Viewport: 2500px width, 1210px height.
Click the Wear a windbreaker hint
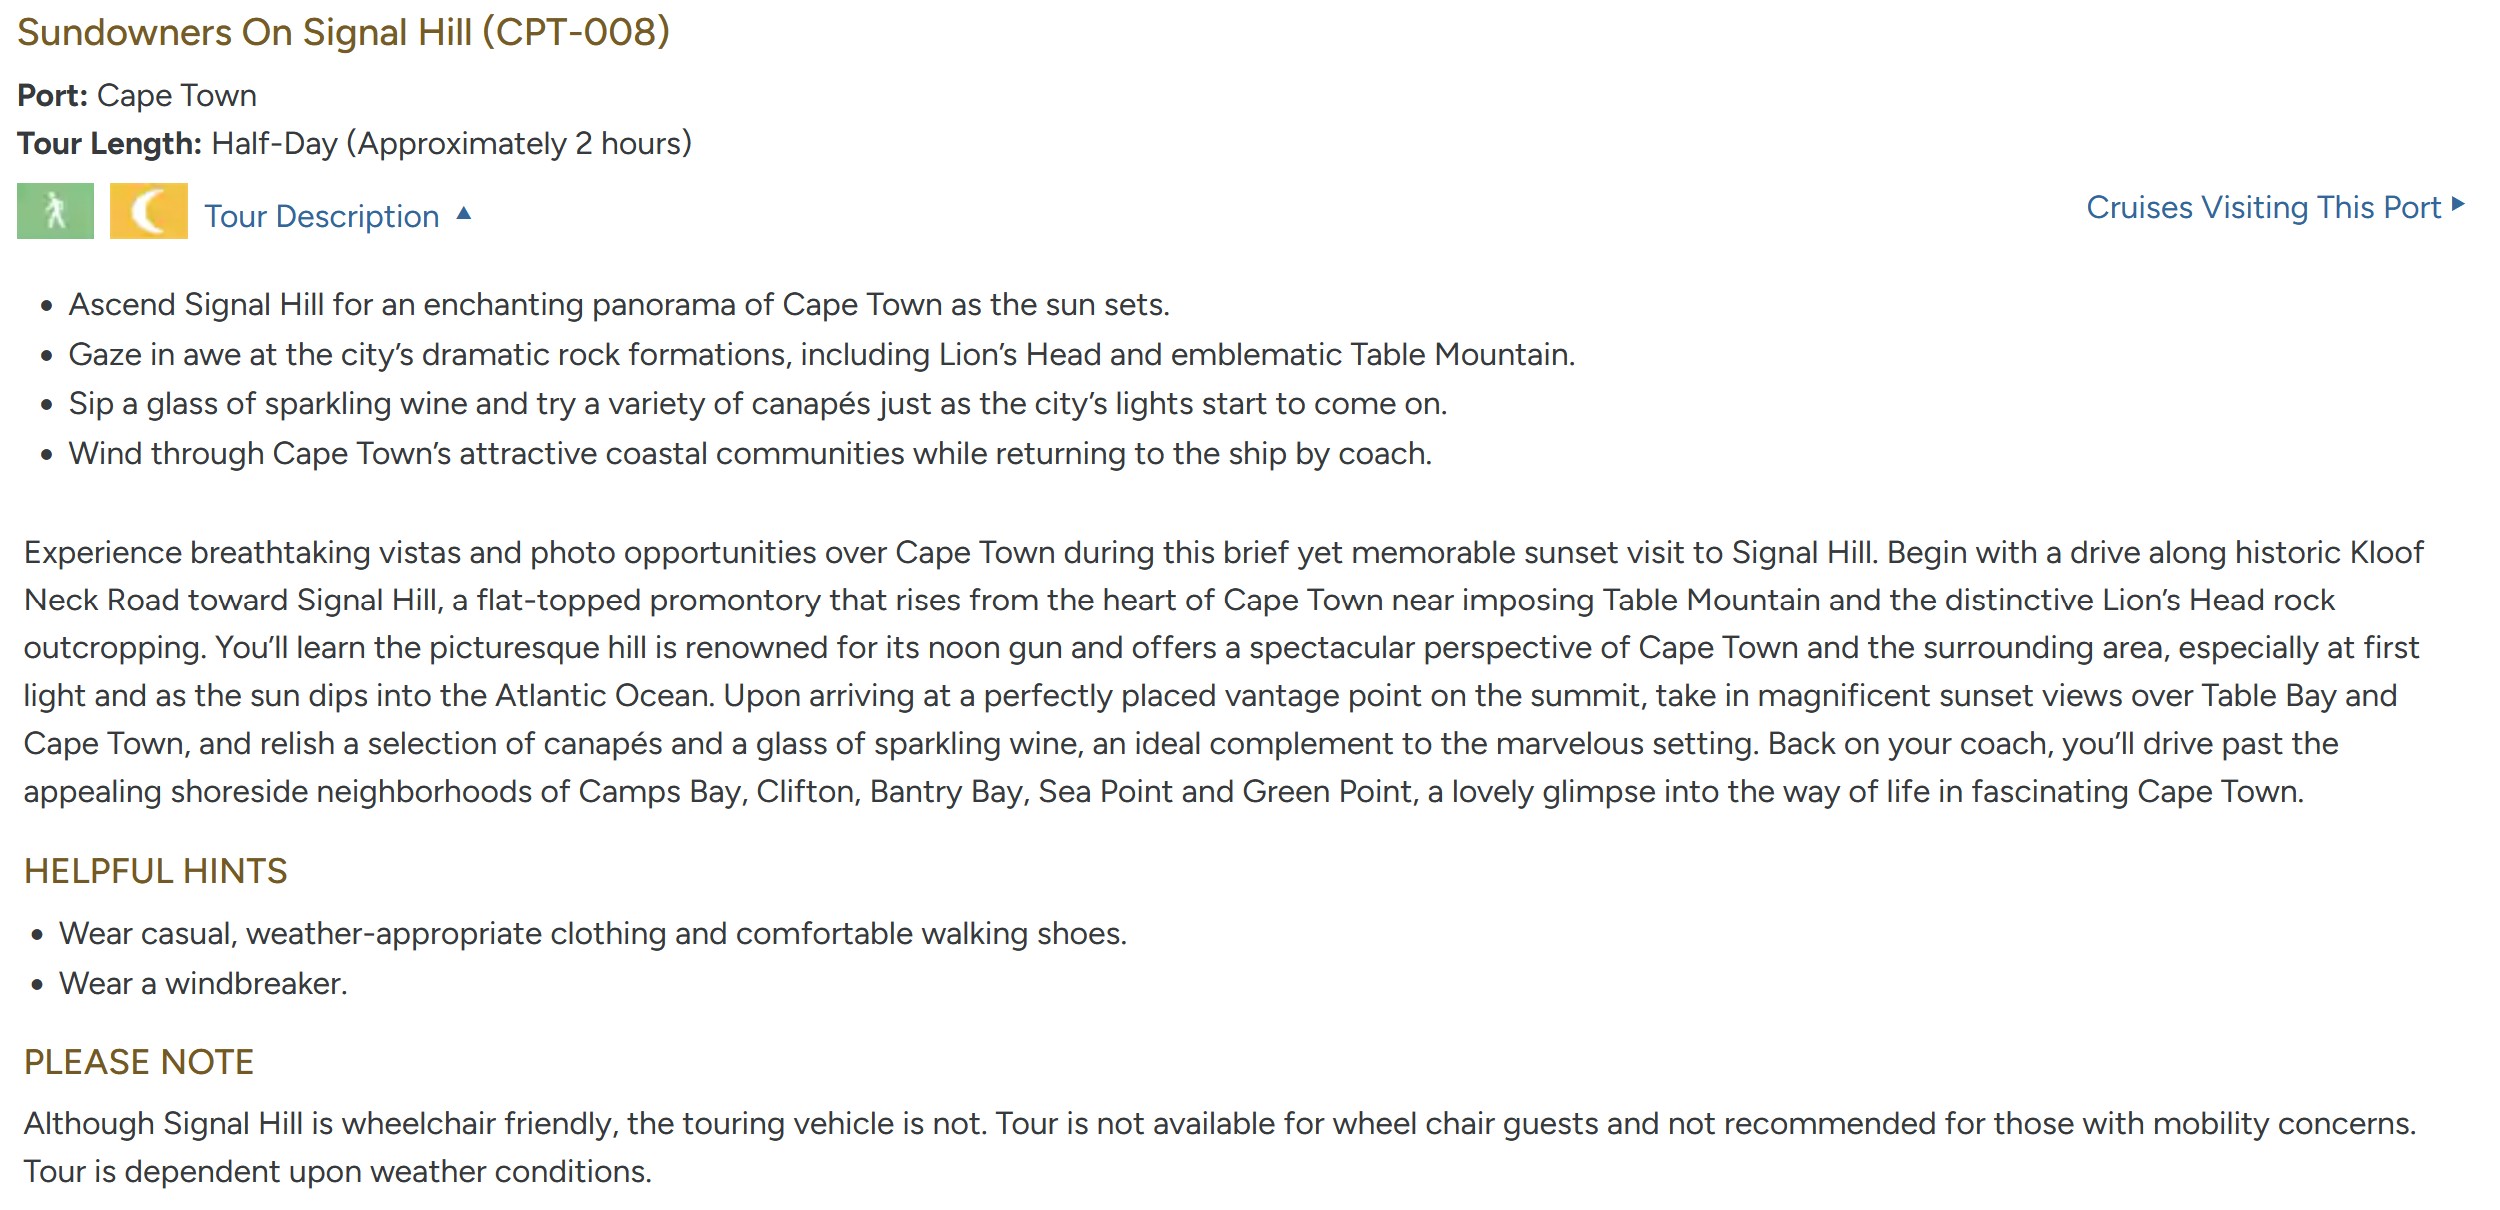[203, 983]
